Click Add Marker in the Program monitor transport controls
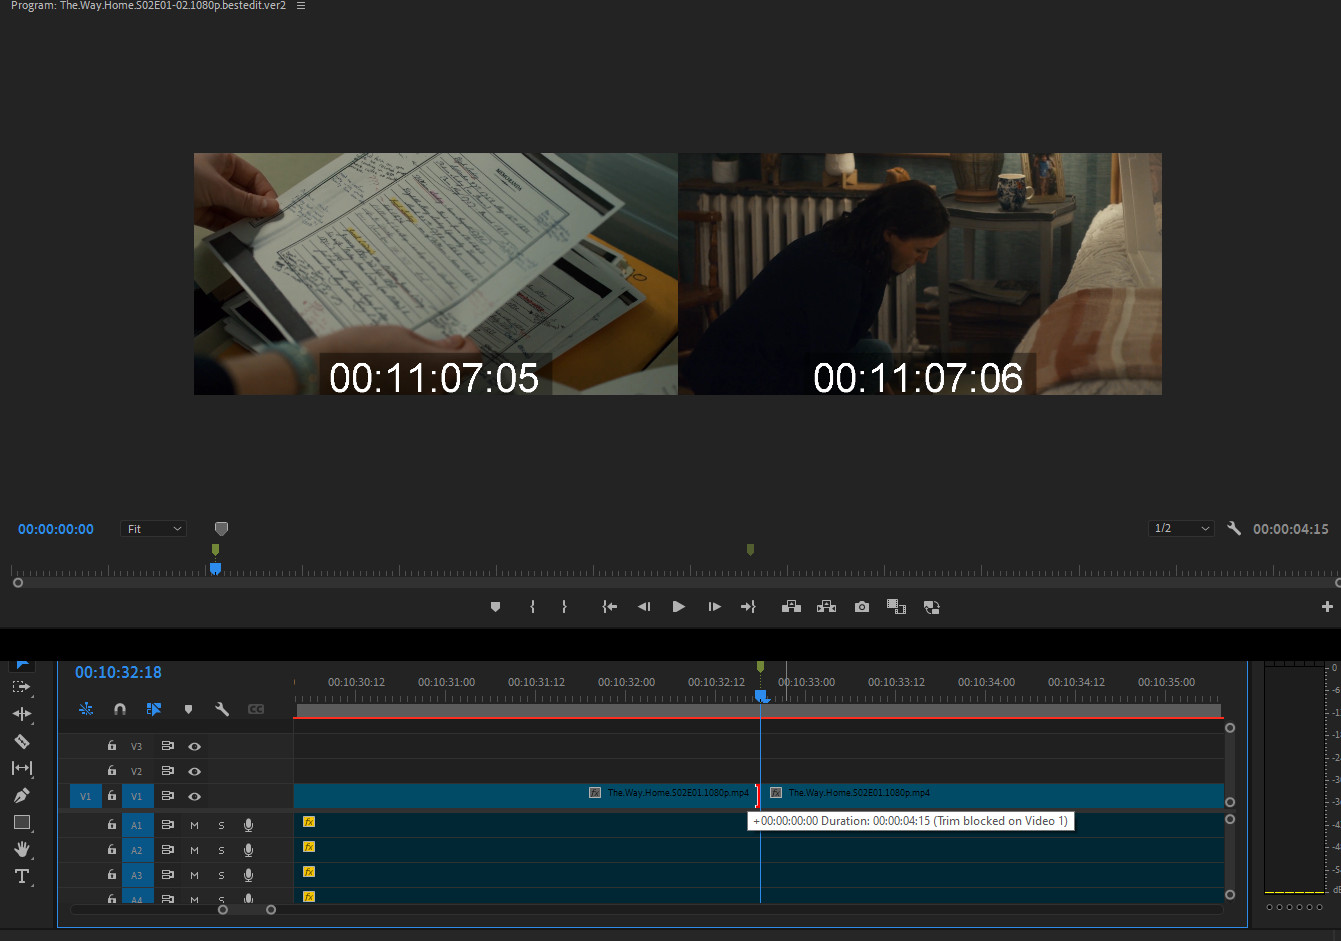 (495, 607)
